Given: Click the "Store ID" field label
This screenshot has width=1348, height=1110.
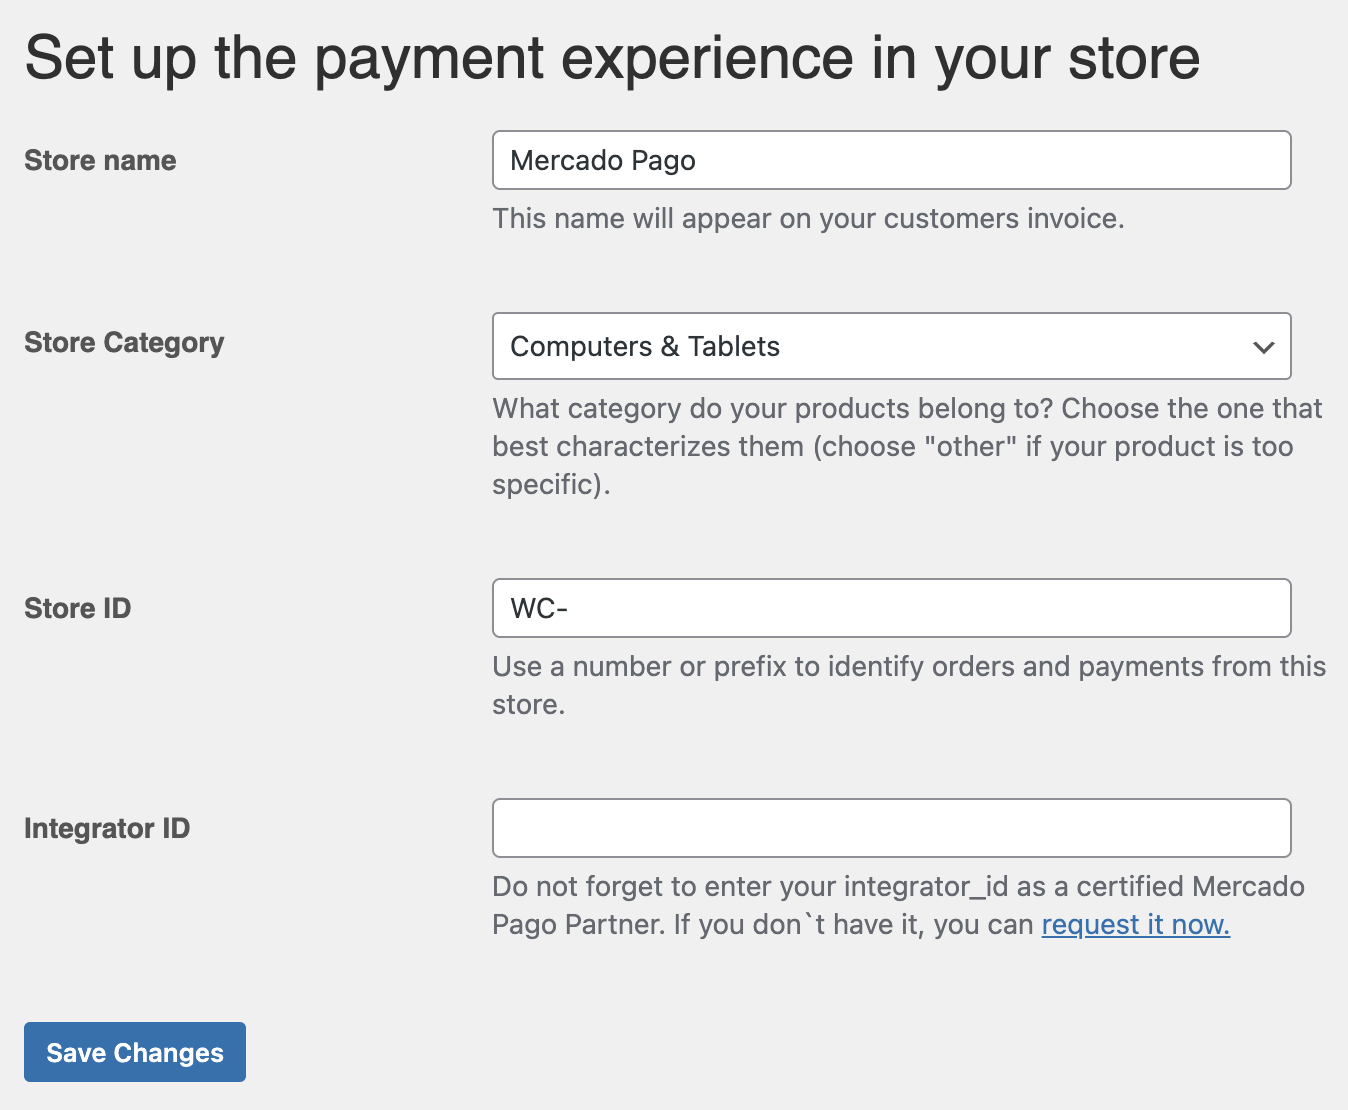Looking at the screenshot, I should tap(78, 608).
